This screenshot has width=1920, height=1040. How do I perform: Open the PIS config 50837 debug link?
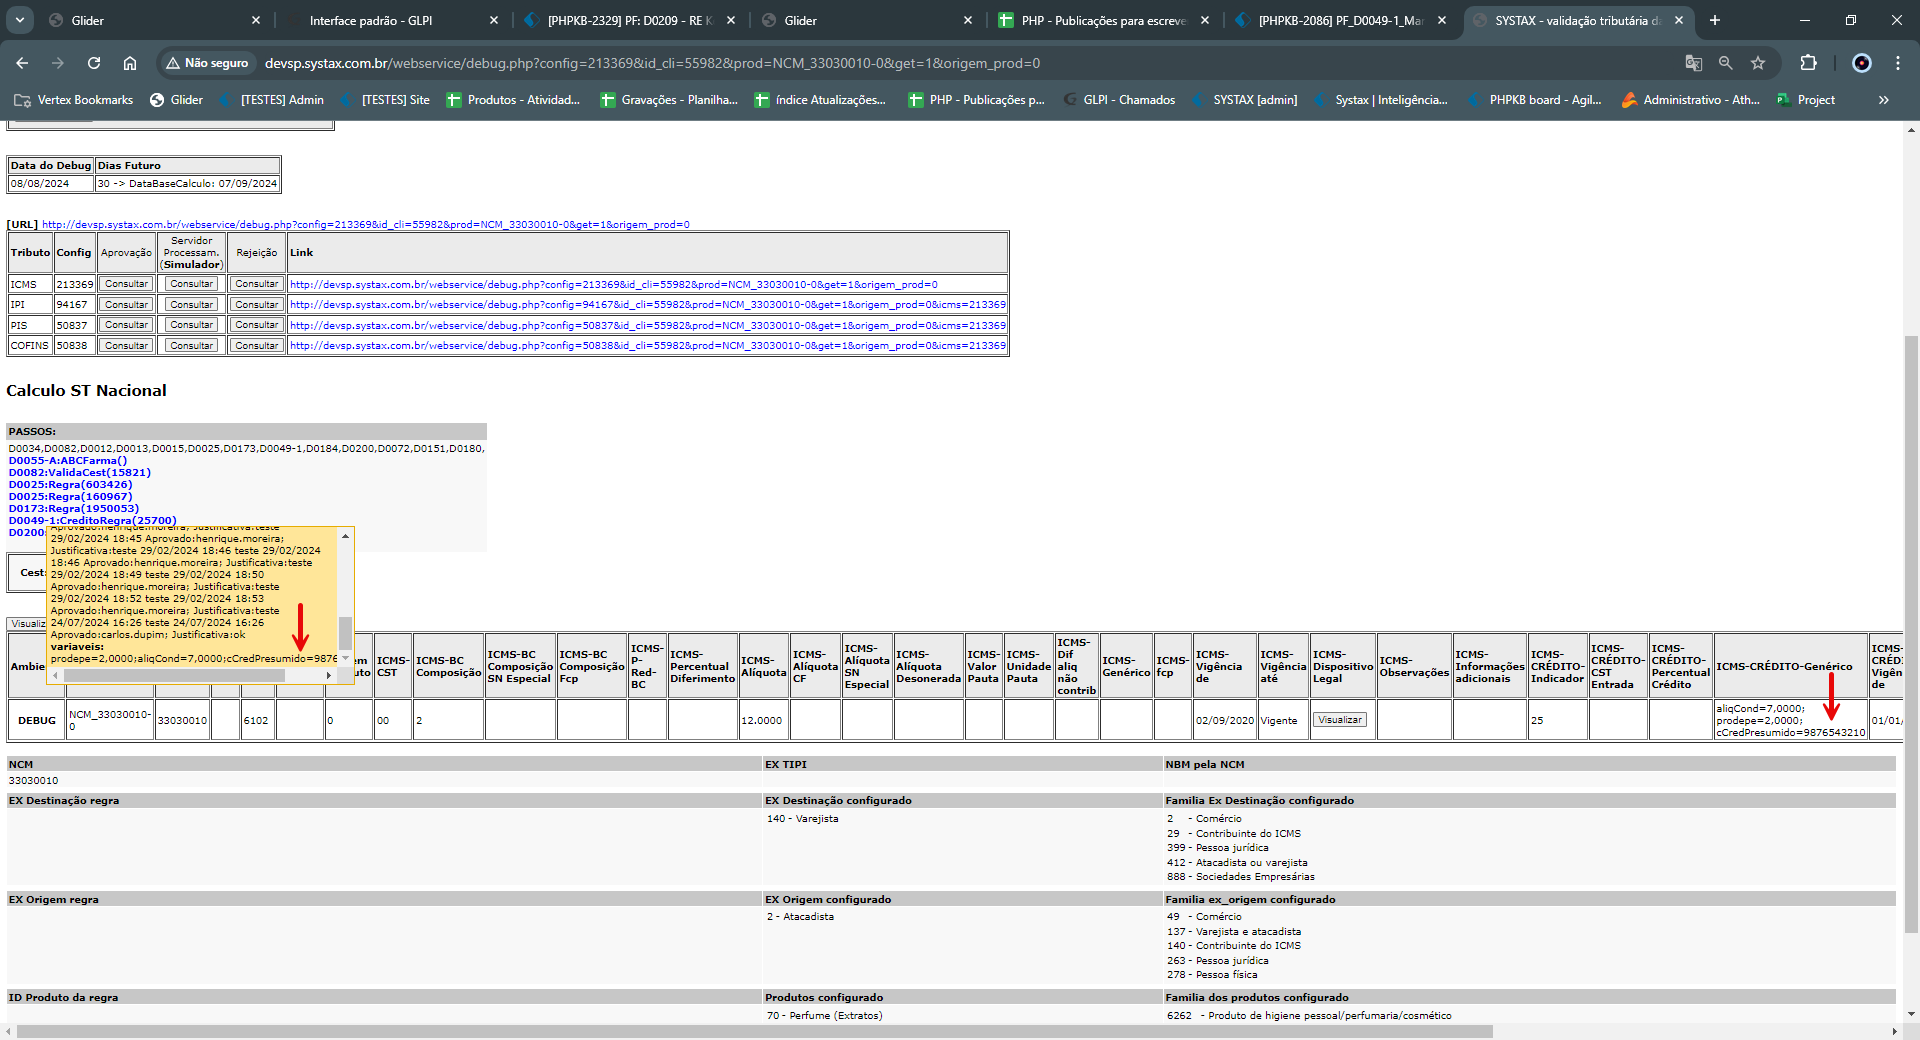tap(647, 326)
